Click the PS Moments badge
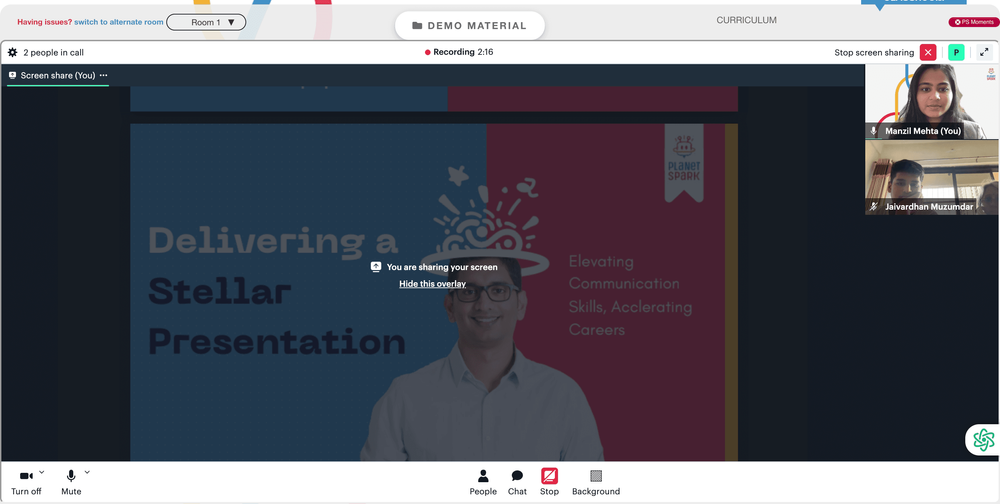 point(973,22)
